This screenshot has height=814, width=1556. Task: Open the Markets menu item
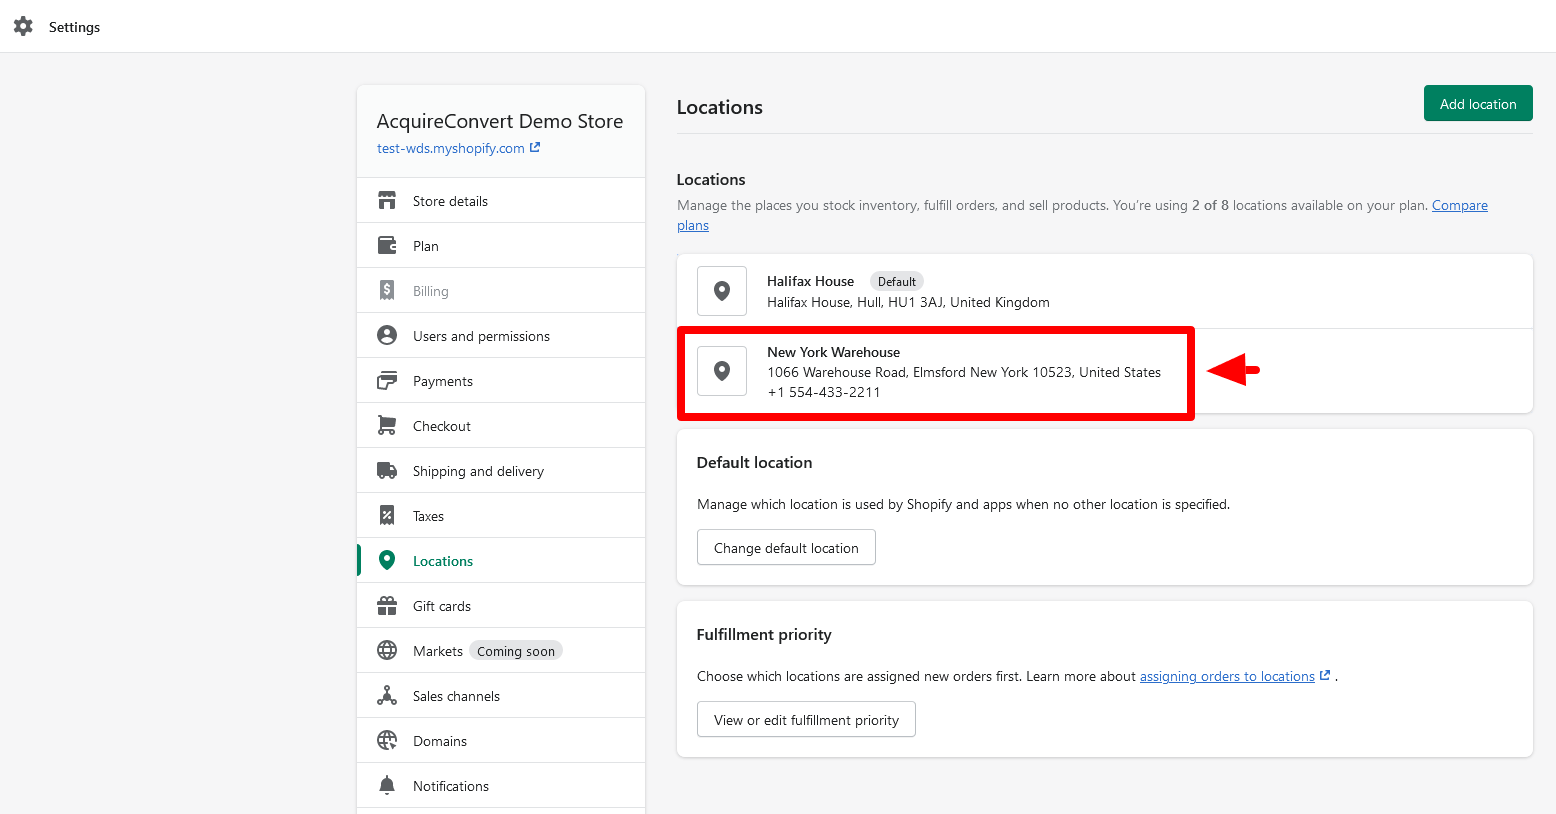pyautogui.click(x=438, y=651)
